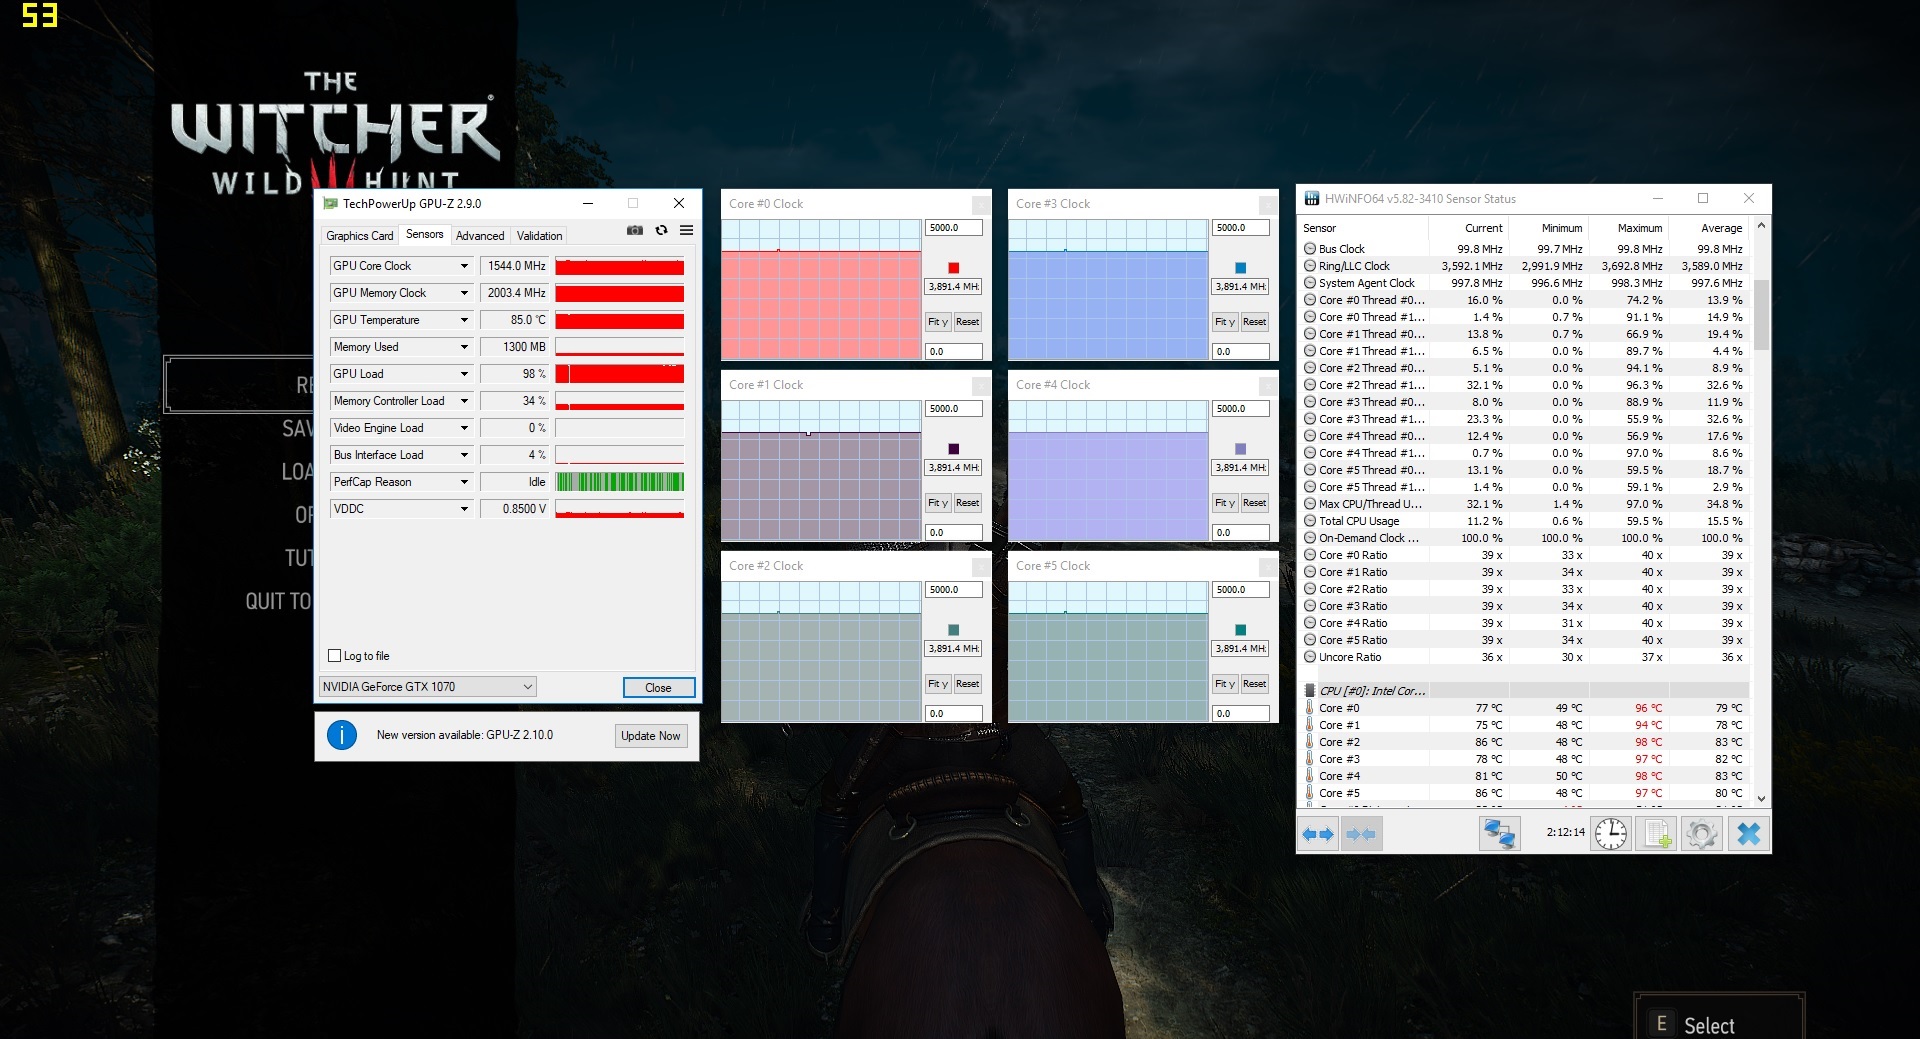Expand the VDDC sensor dropdown
The image size is (1920, 1039).
(464, 509)
